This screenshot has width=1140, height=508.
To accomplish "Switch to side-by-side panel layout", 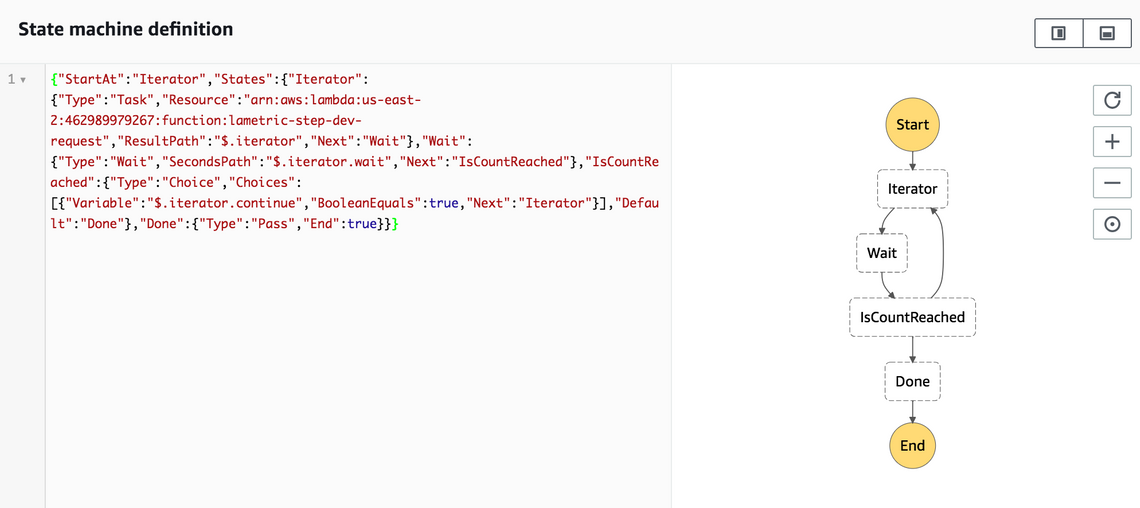I will point(1058,33).
